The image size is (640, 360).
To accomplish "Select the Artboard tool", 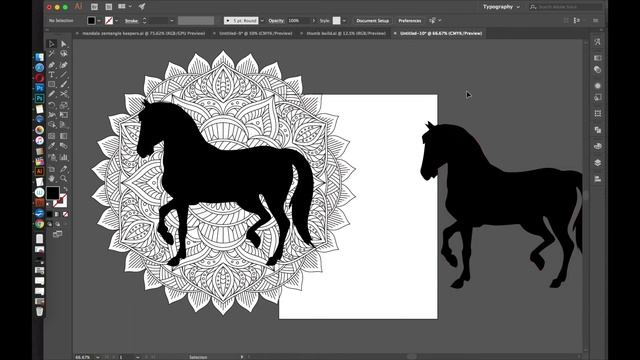I will (x=52, y=169).
